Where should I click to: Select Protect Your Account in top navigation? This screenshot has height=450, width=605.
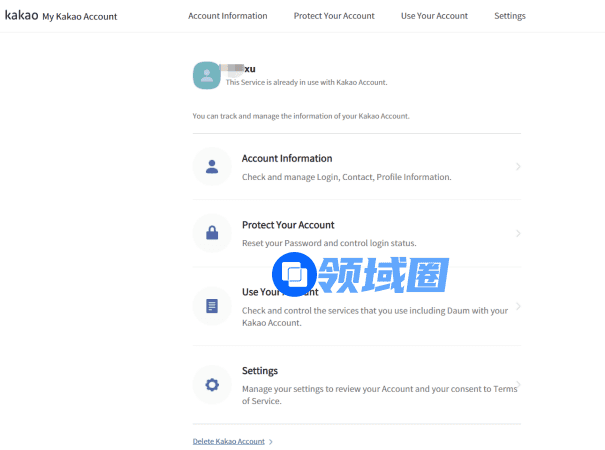coord(334,16)
